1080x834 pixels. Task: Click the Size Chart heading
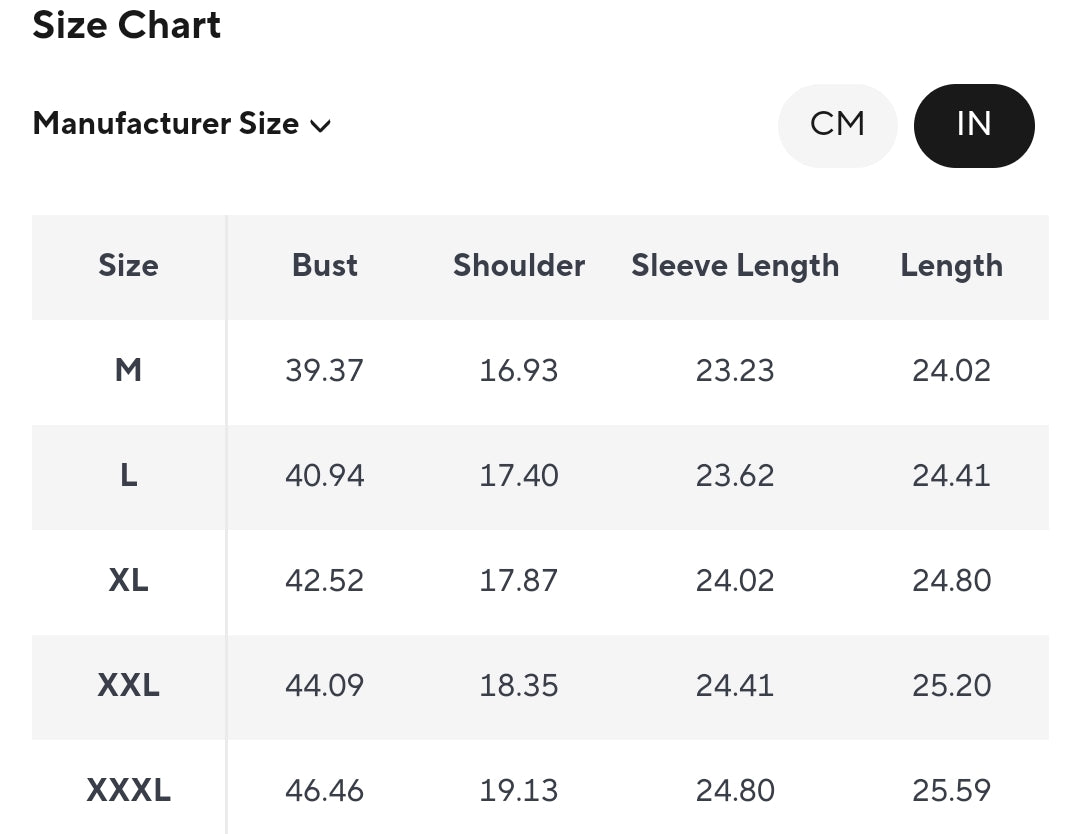(127, 25)
